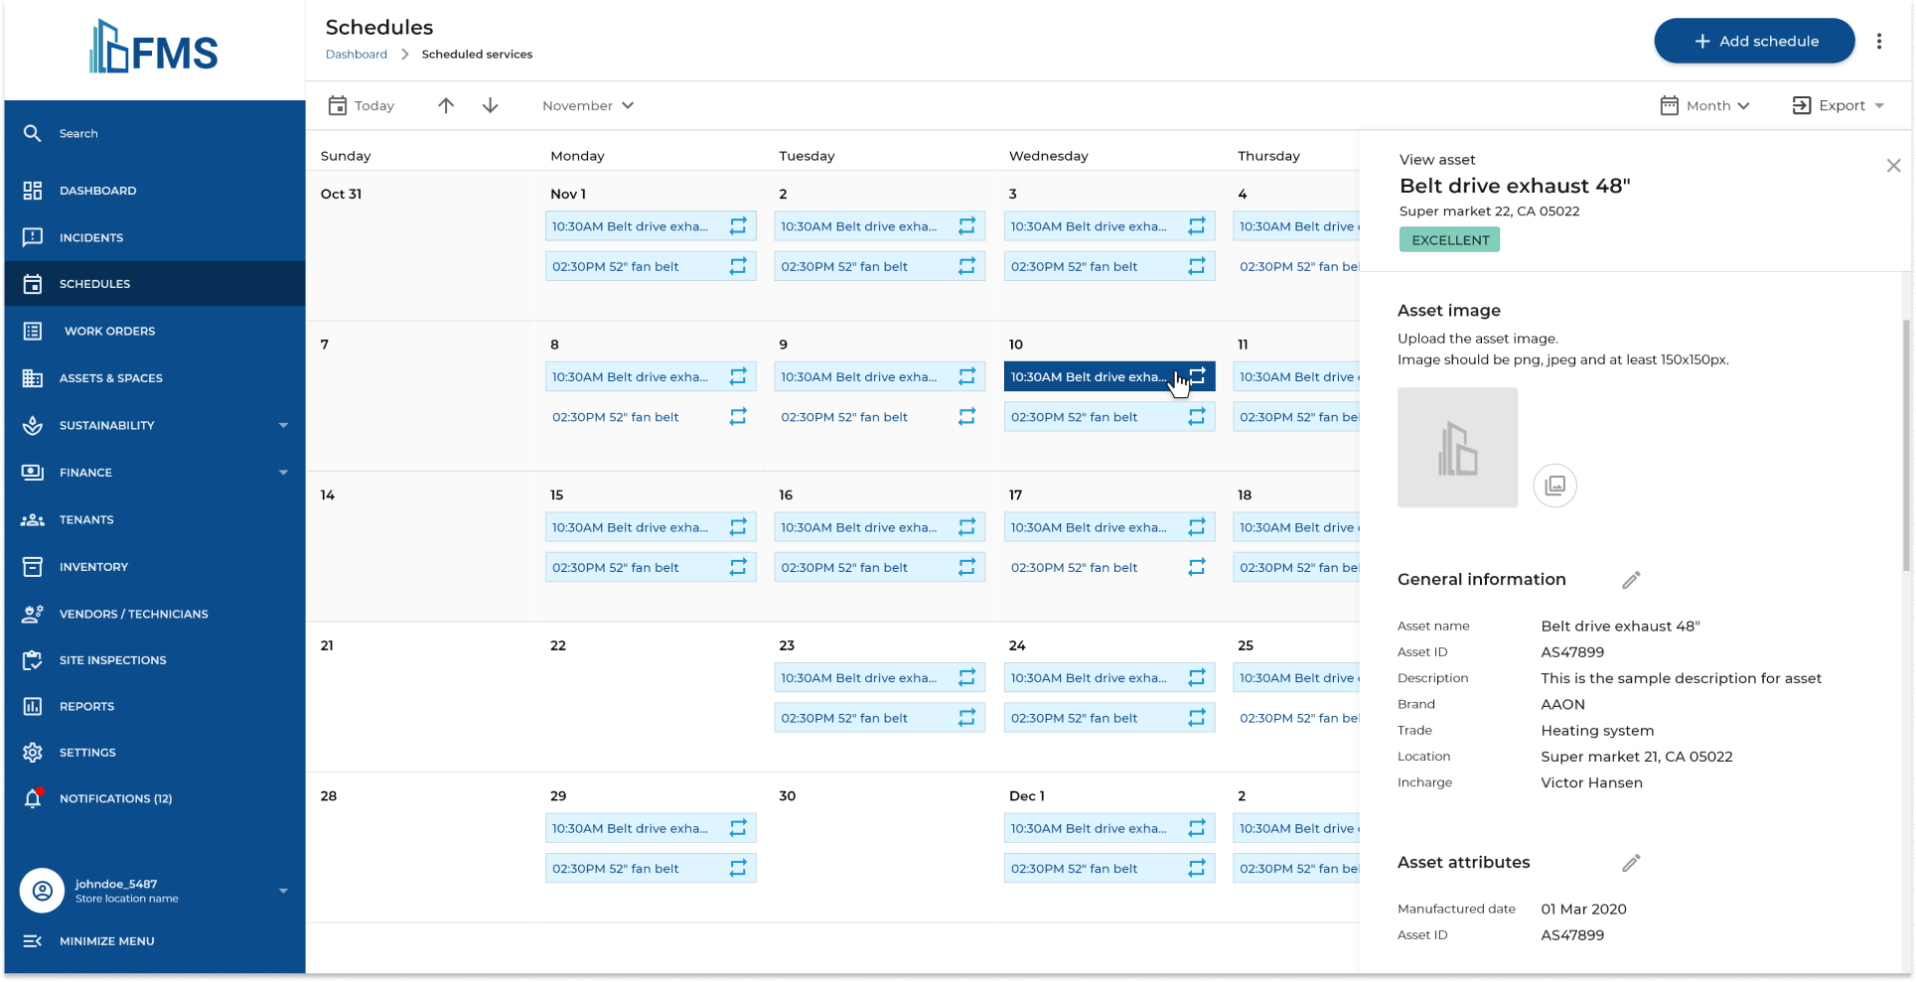Expand the Finance sidebar section
This screenshot has width=1916, height=982.
[283, 472]
